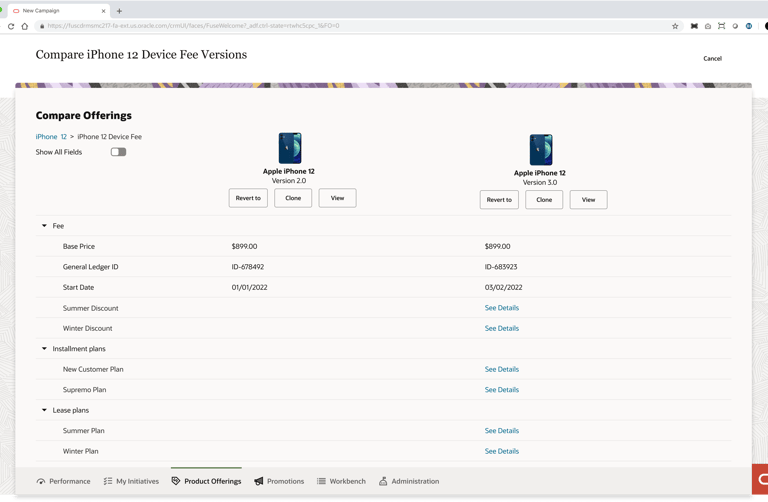Go to the Promotions tab

tap(279, 481)
